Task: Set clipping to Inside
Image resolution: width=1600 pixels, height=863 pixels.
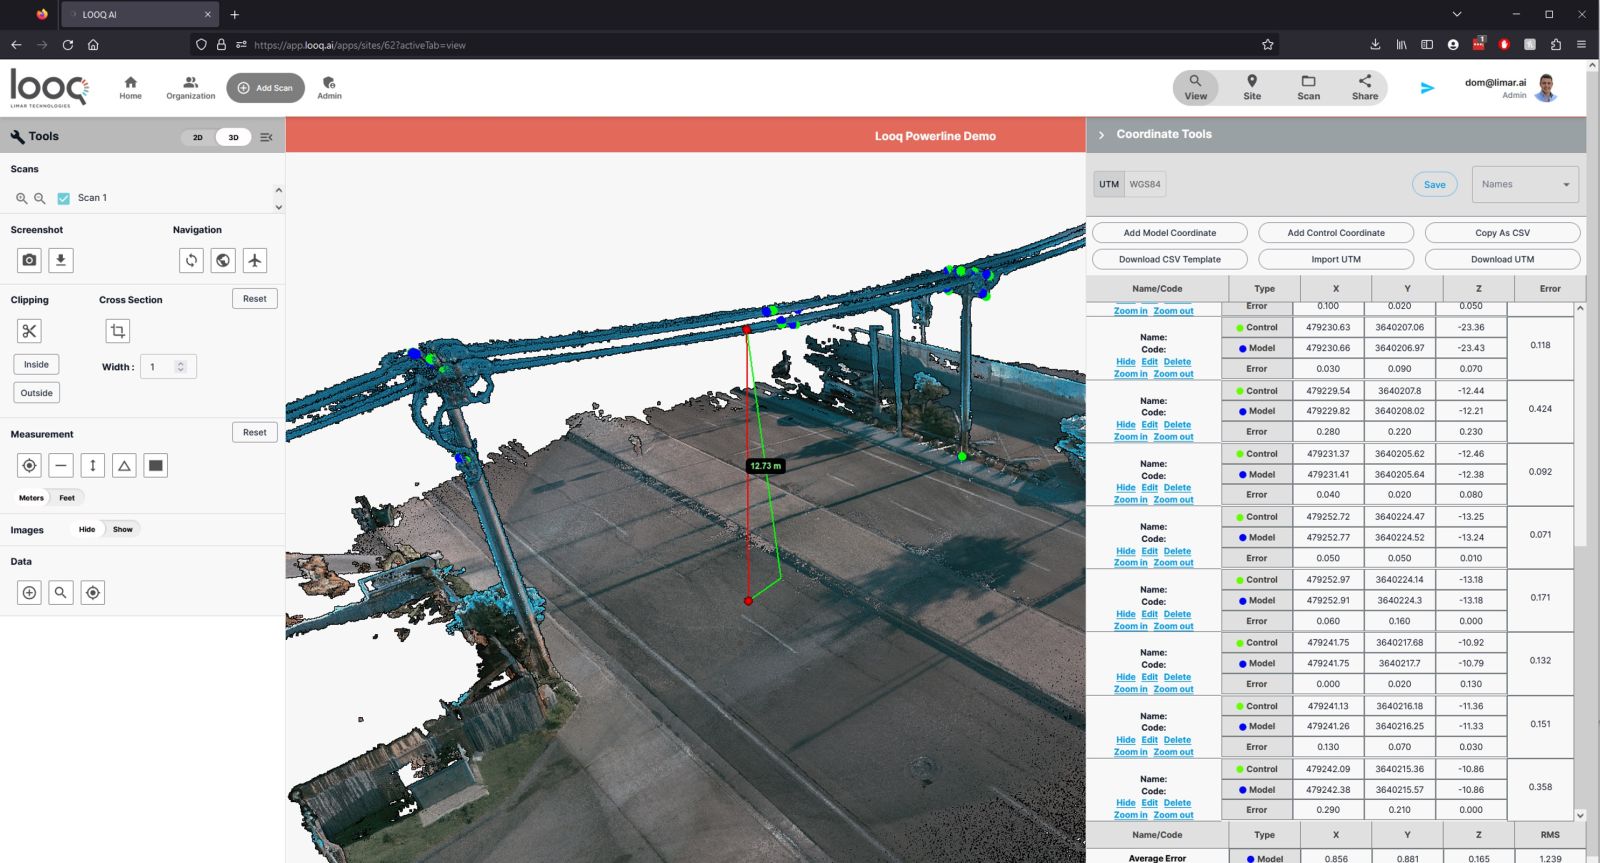Action: 37,364
